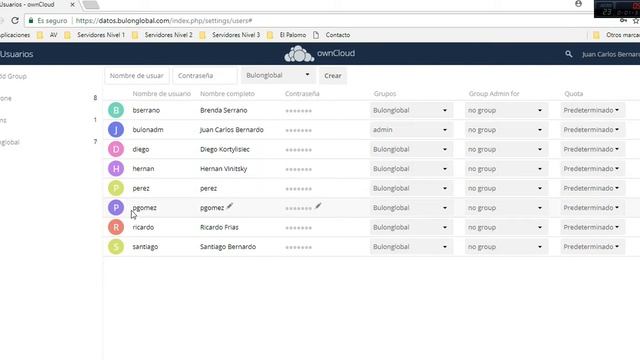This screenshot has width=640, height=360.
Task: Open bulonadm admin groups dropdown
Action: click(x=411, y=130)
